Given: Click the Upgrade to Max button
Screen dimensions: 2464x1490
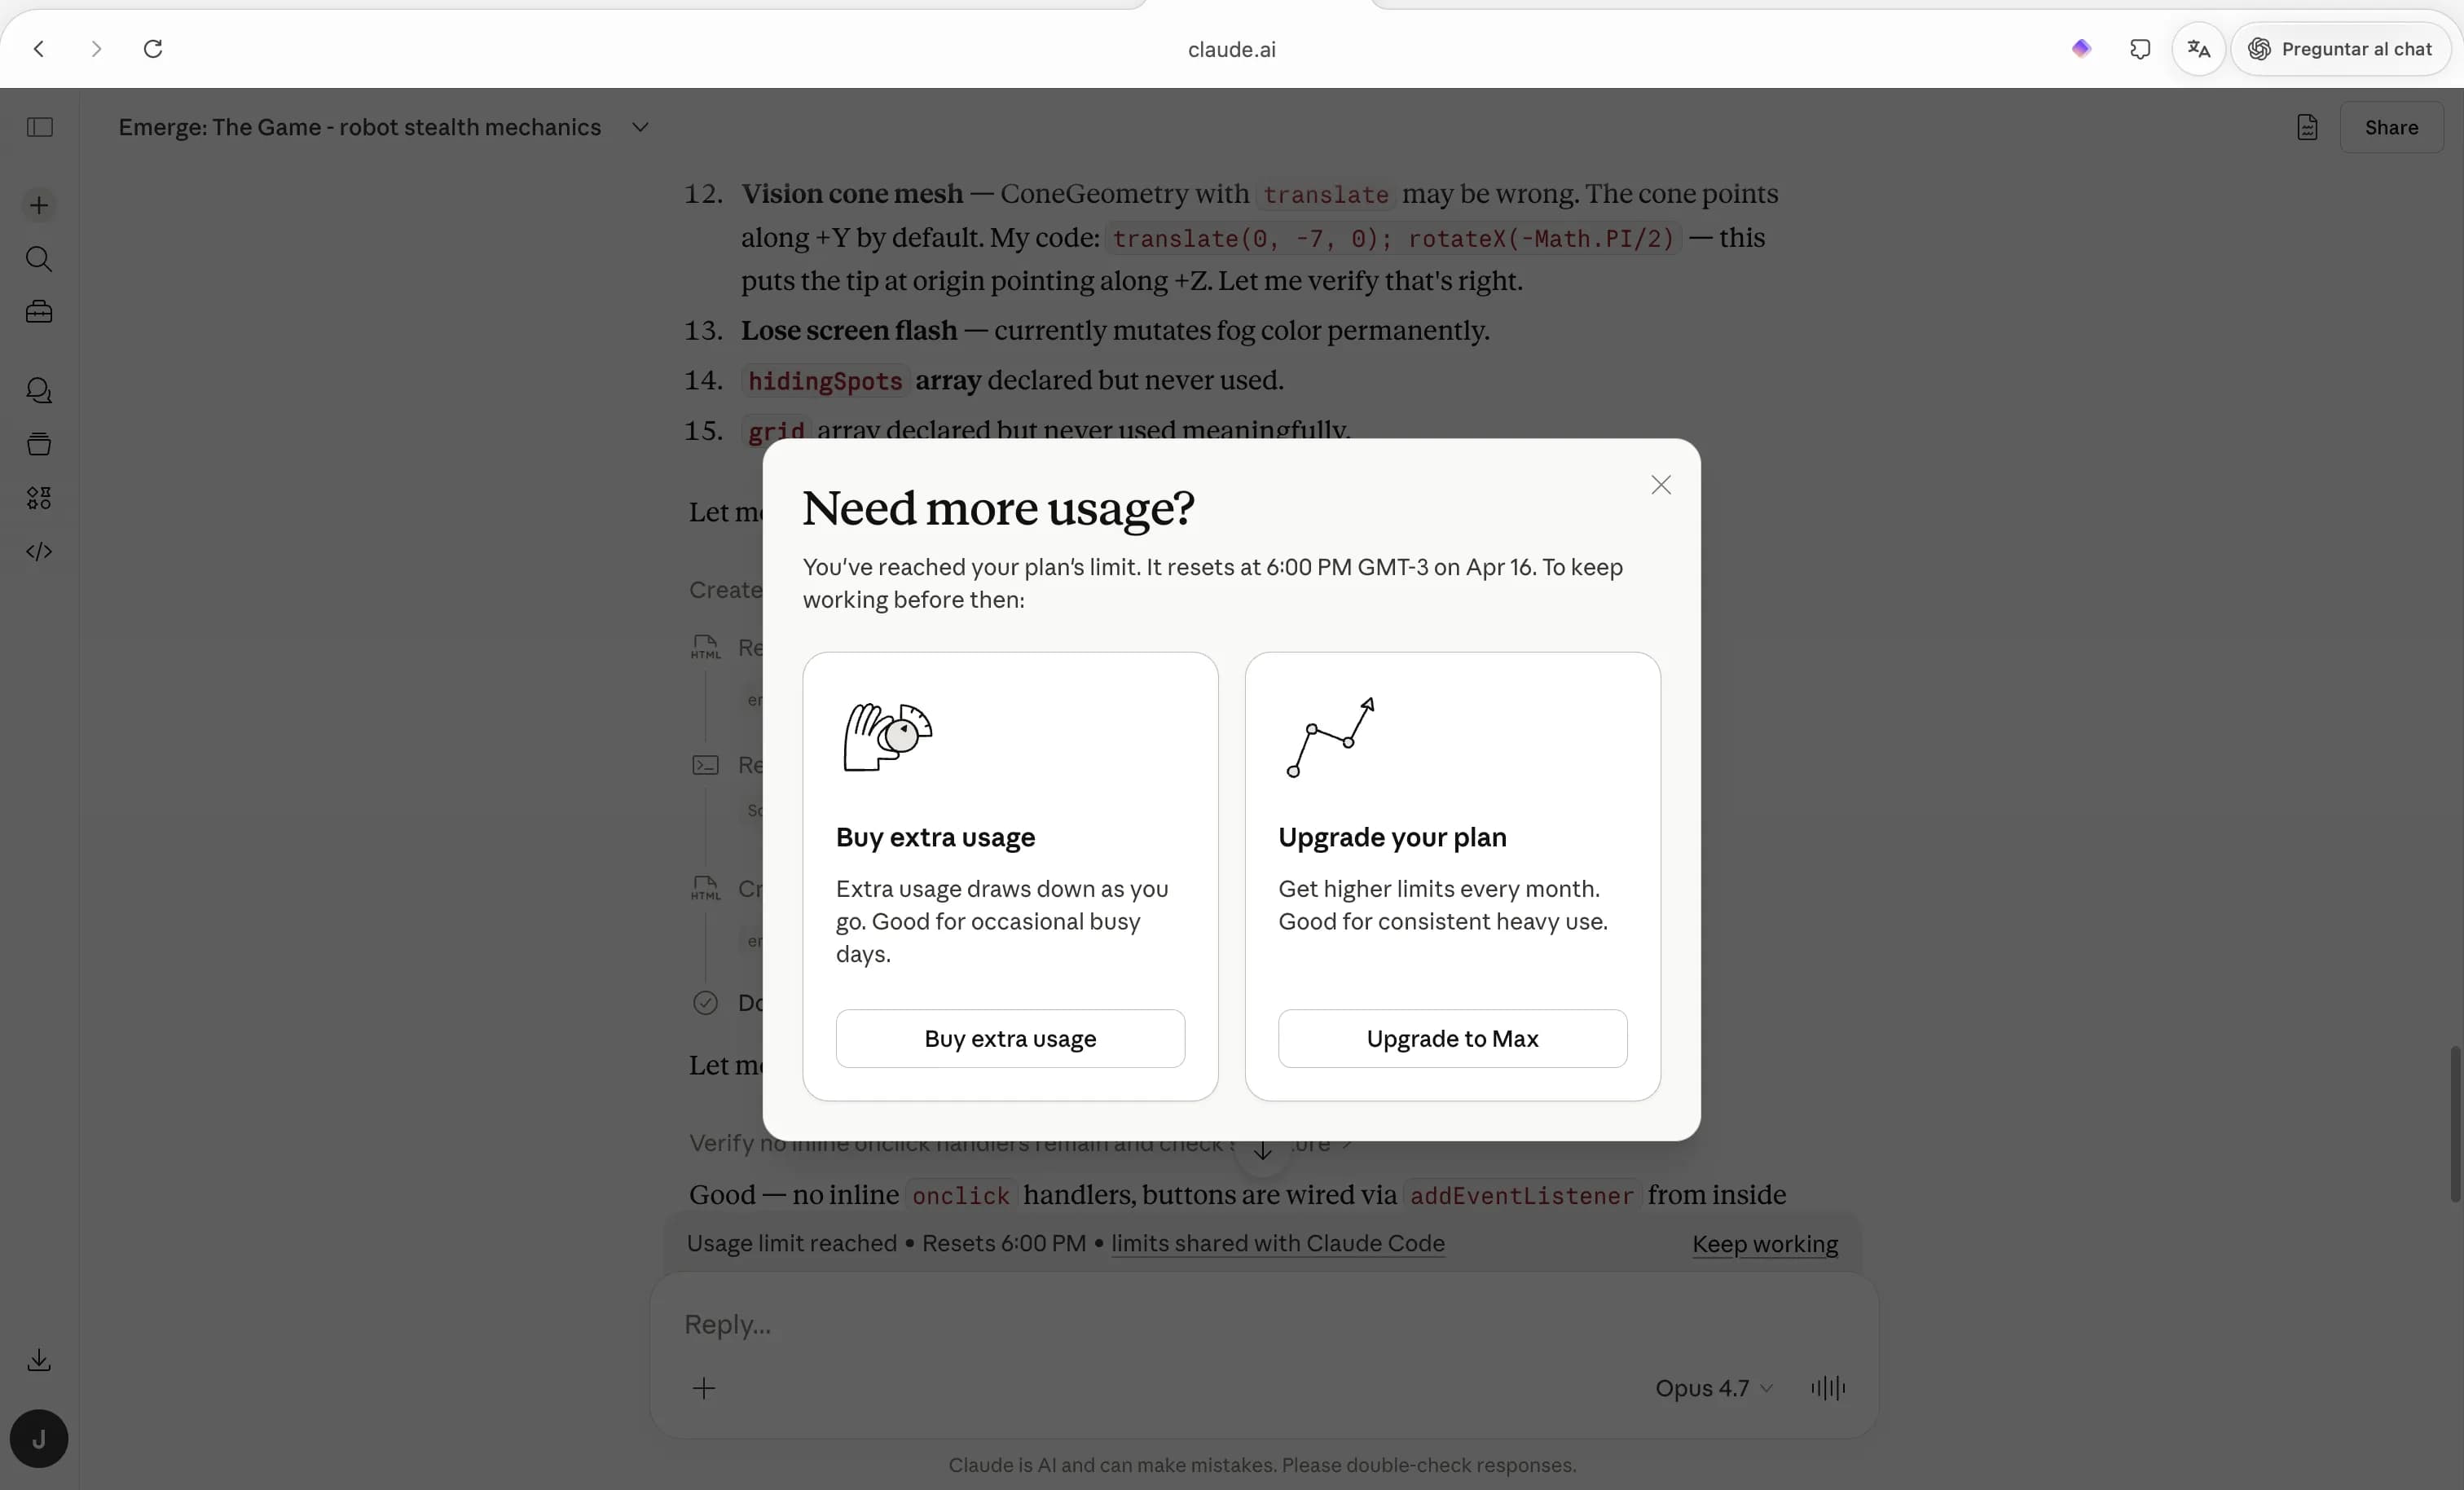Looking at the screenshot, I should (1452, 1039).
